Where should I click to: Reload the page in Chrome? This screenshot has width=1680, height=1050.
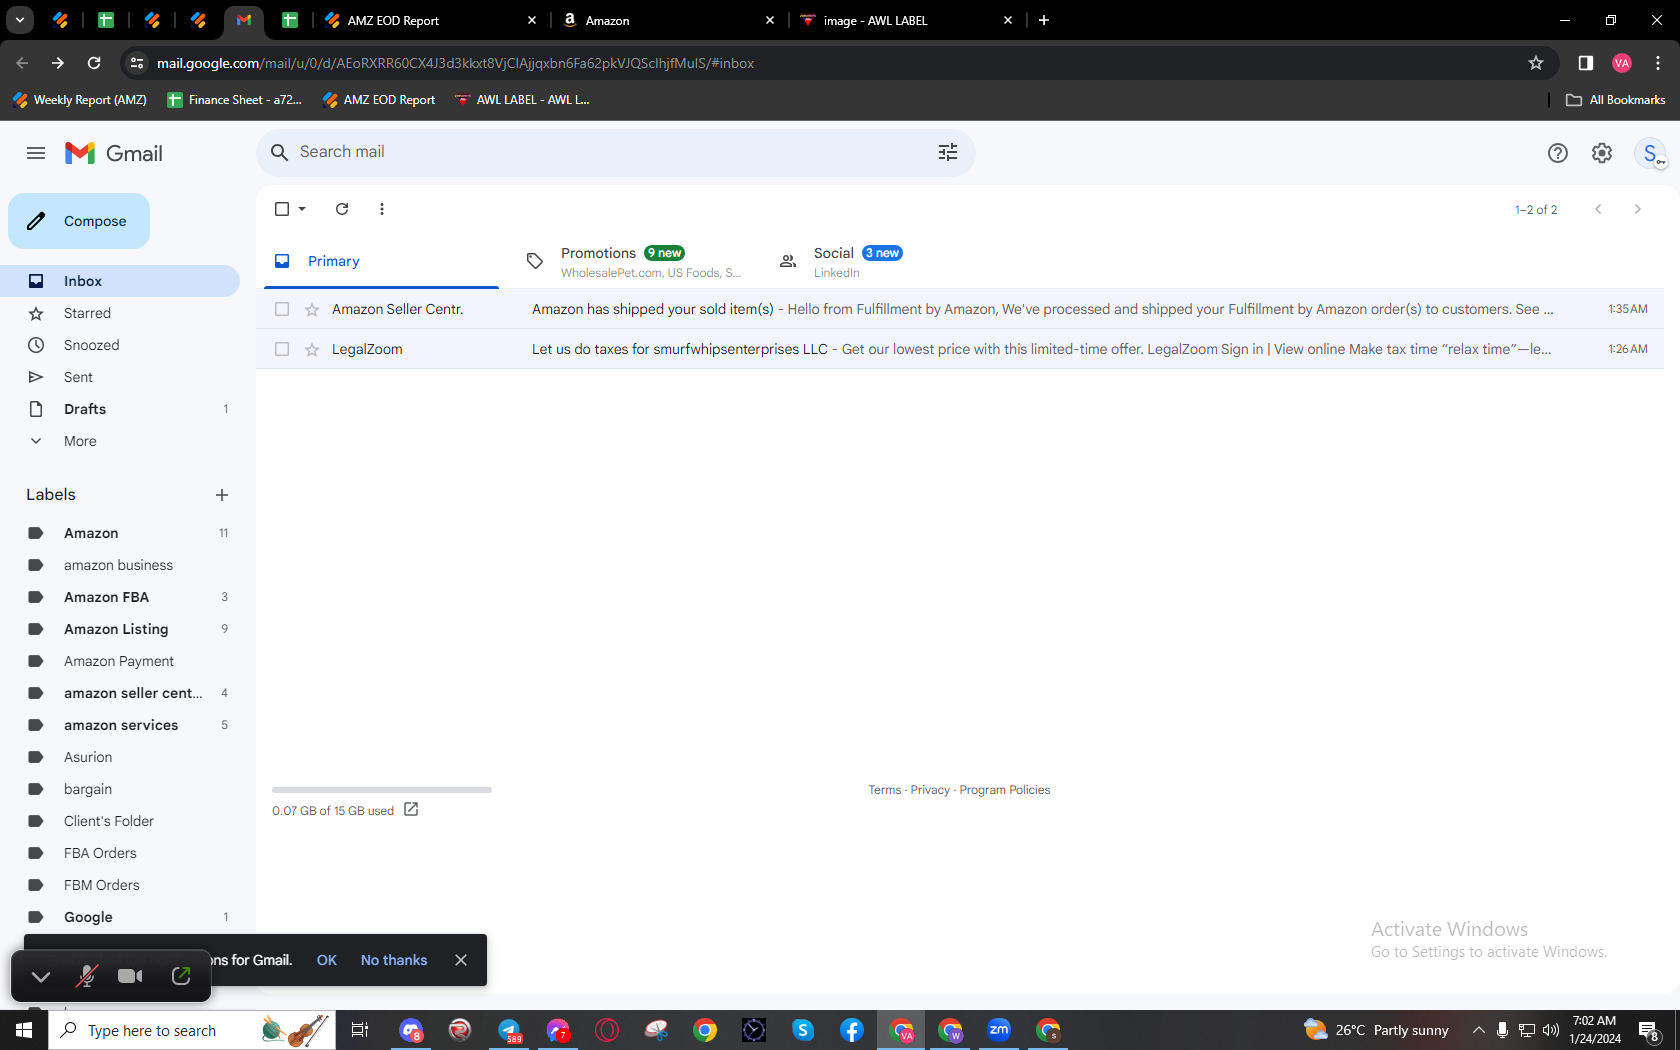pos(94,63)
